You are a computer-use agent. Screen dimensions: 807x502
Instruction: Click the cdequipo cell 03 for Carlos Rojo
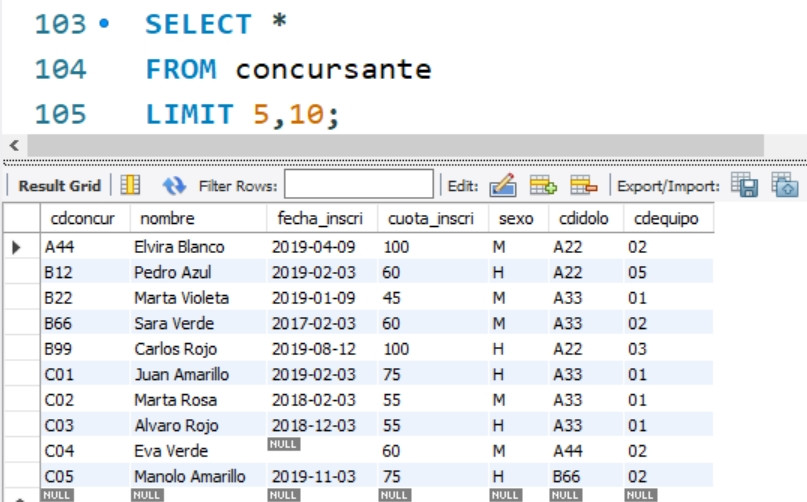[668, 349]
